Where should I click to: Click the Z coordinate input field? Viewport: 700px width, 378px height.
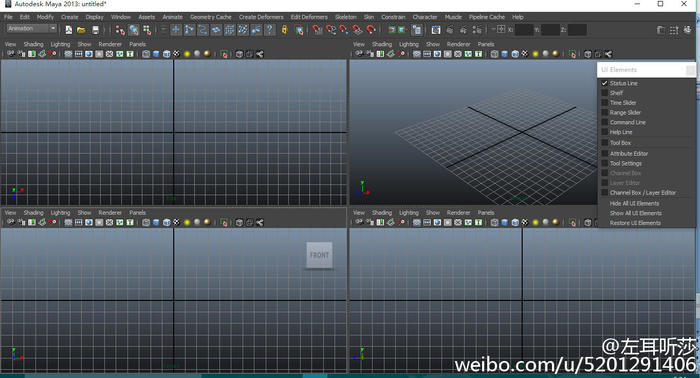[x=577, y=30]
